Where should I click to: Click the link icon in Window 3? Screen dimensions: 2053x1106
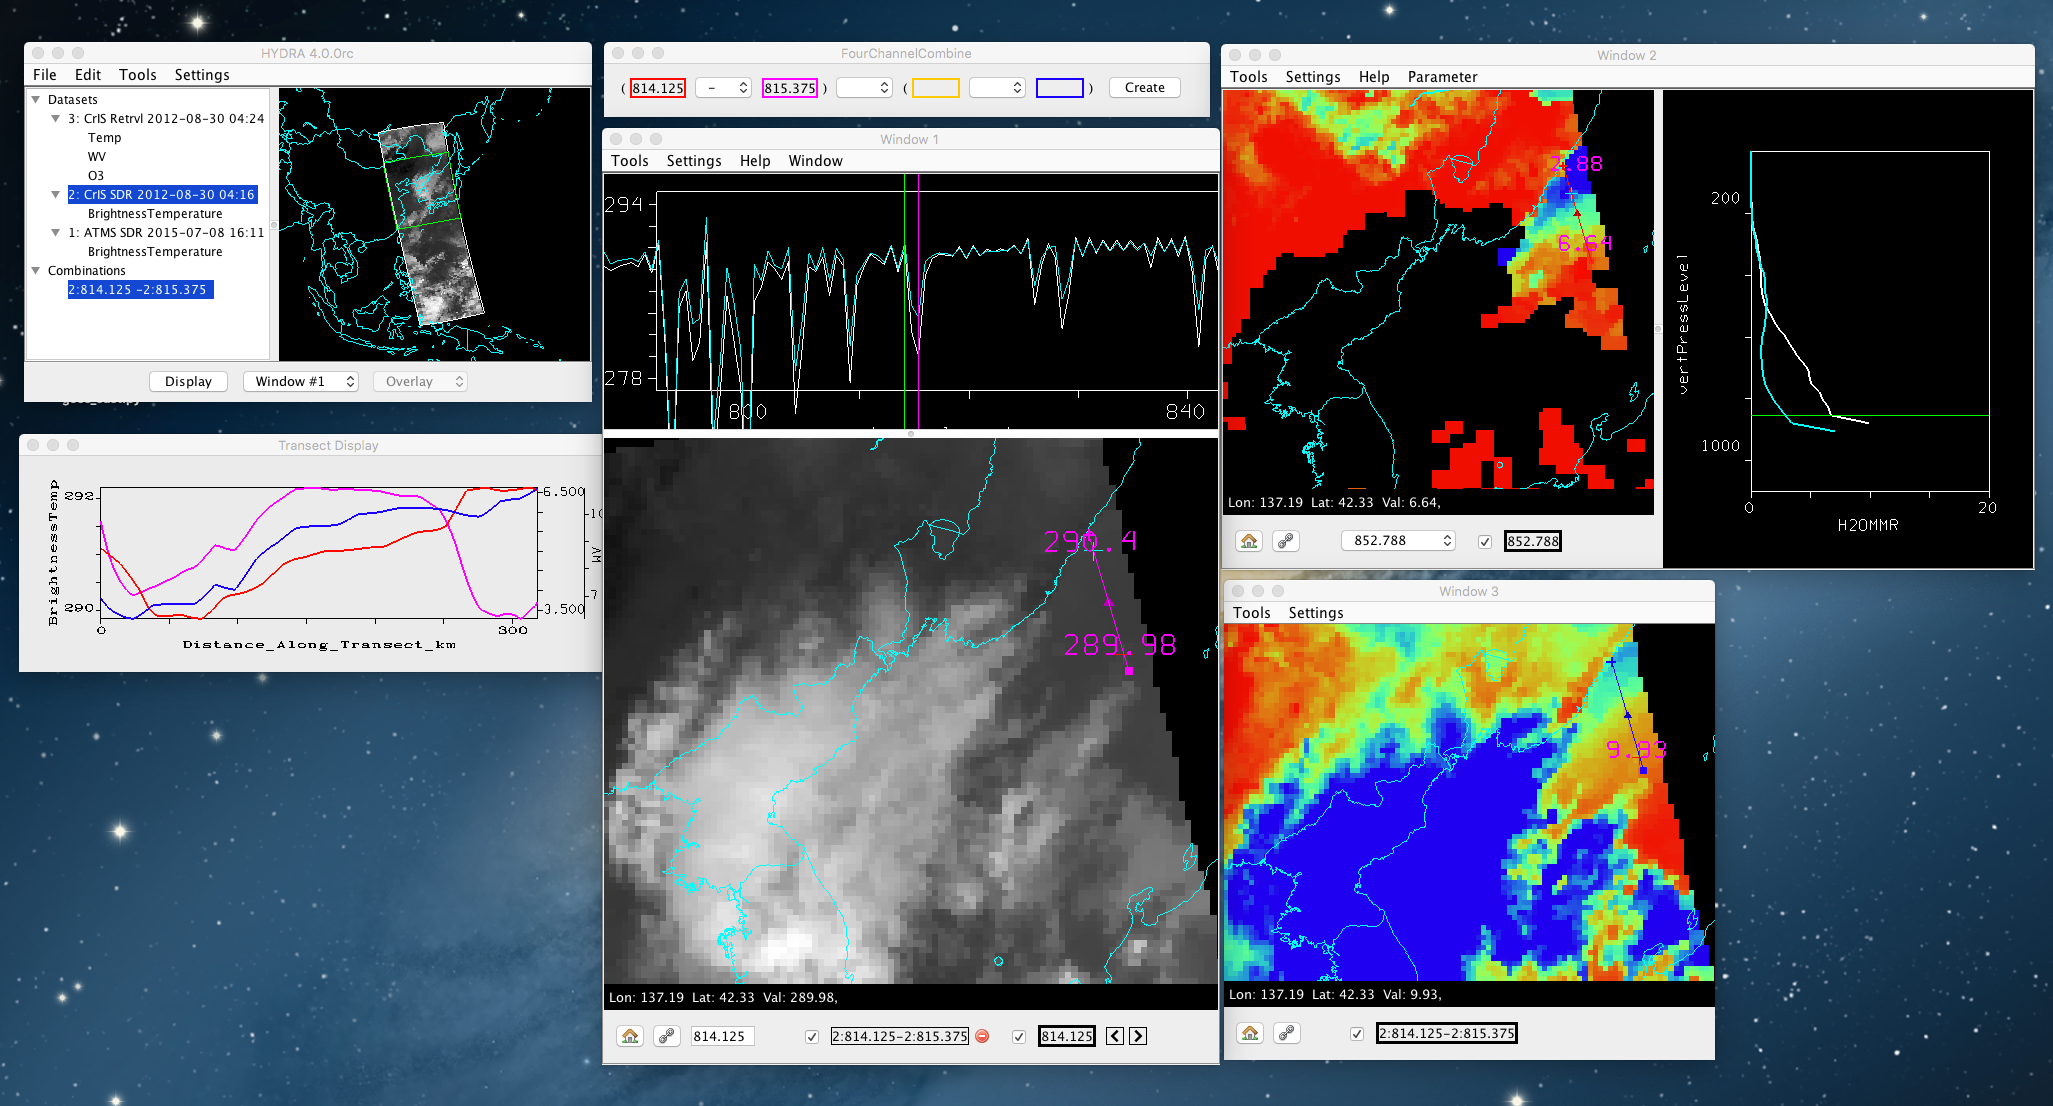click(x=1287, y=1033)
